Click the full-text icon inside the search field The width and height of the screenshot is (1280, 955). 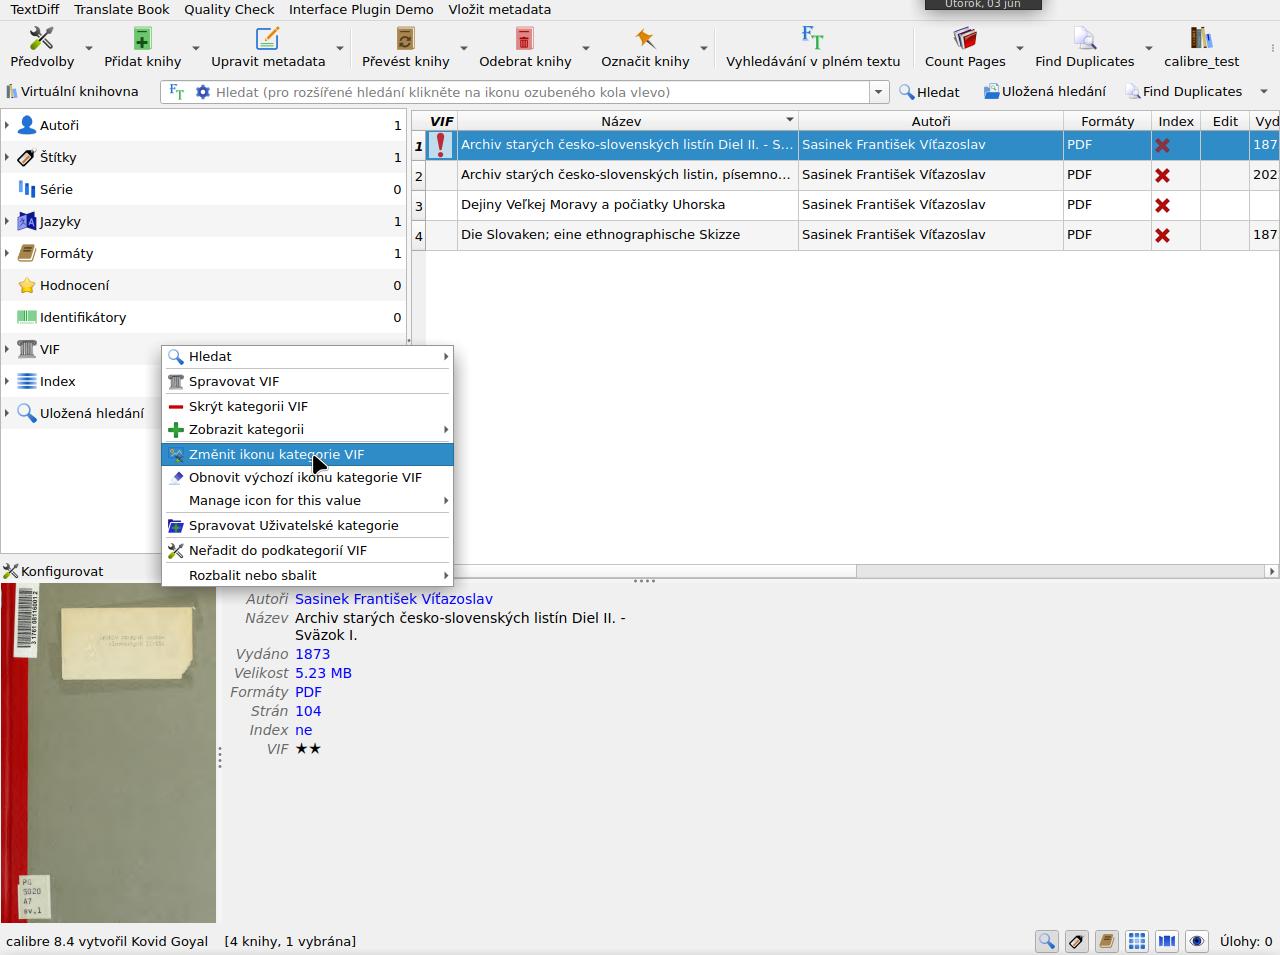[x=176, y=92]
